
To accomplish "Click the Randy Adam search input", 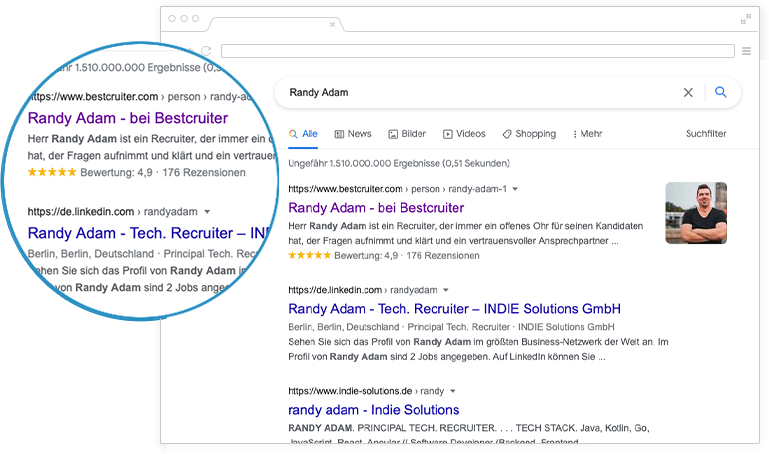I will (x=481, y=92).
